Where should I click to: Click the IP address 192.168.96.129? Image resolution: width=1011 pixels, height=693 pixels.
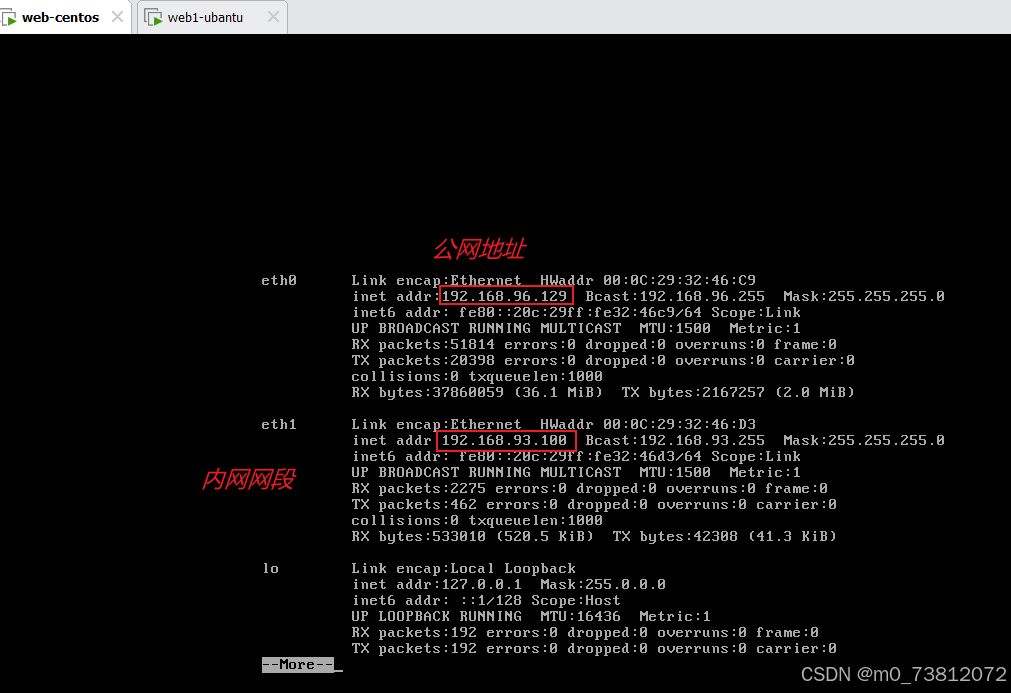(504, 297)
